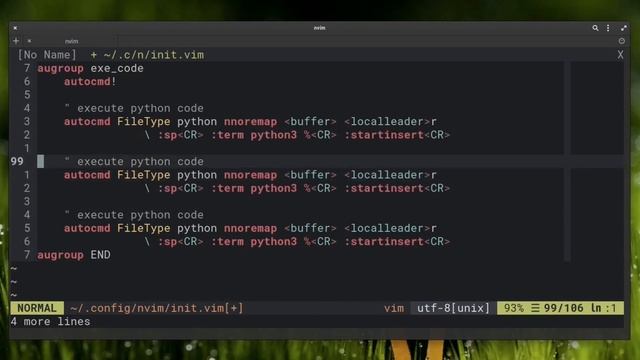Place cursor on "augroup END" line

coord(74,255)
